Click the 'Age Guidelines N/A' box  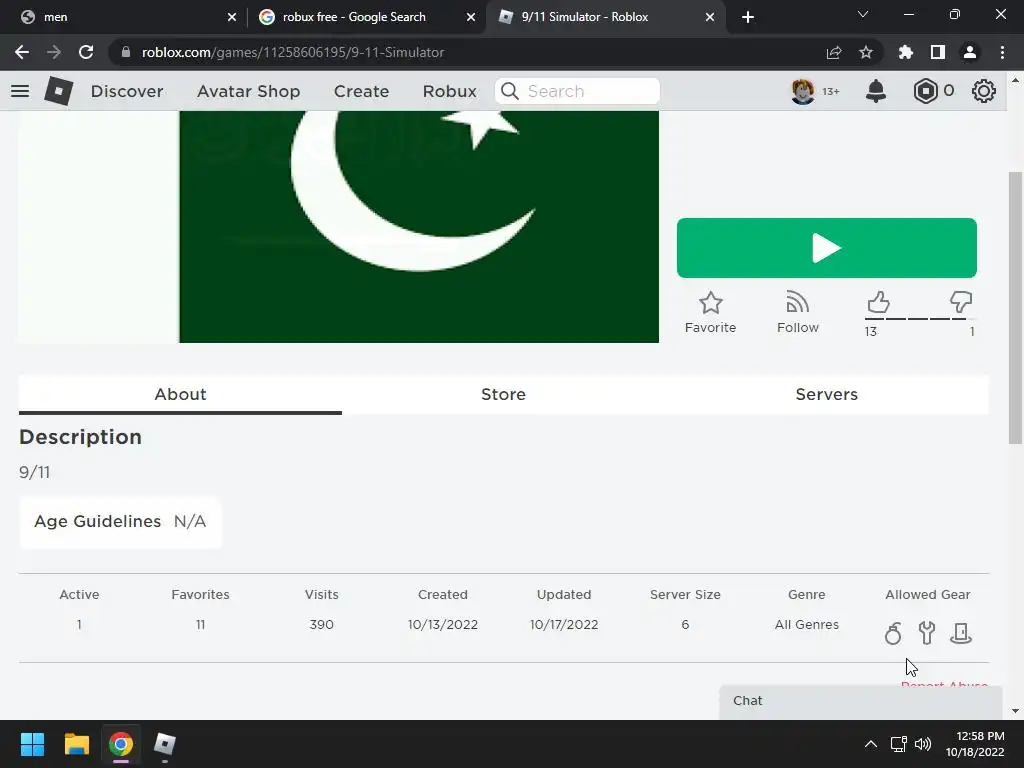[120, 521]
